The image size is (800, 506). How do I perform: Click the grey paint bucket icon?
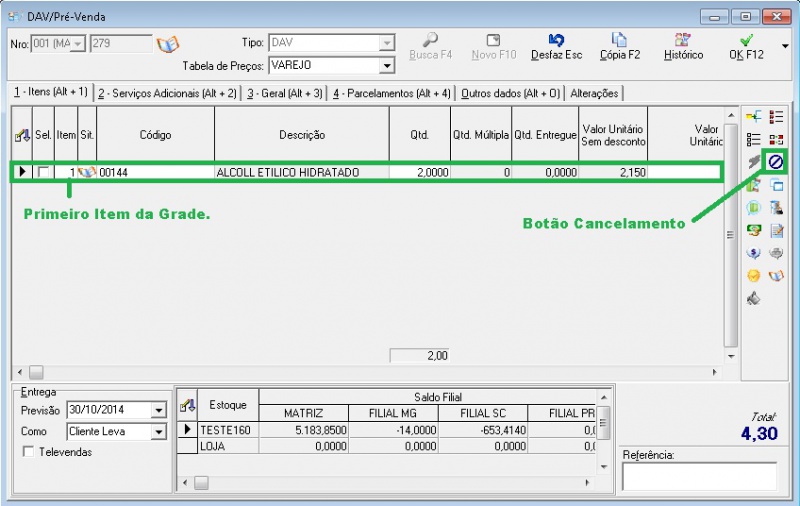click(x=754, y=298)
